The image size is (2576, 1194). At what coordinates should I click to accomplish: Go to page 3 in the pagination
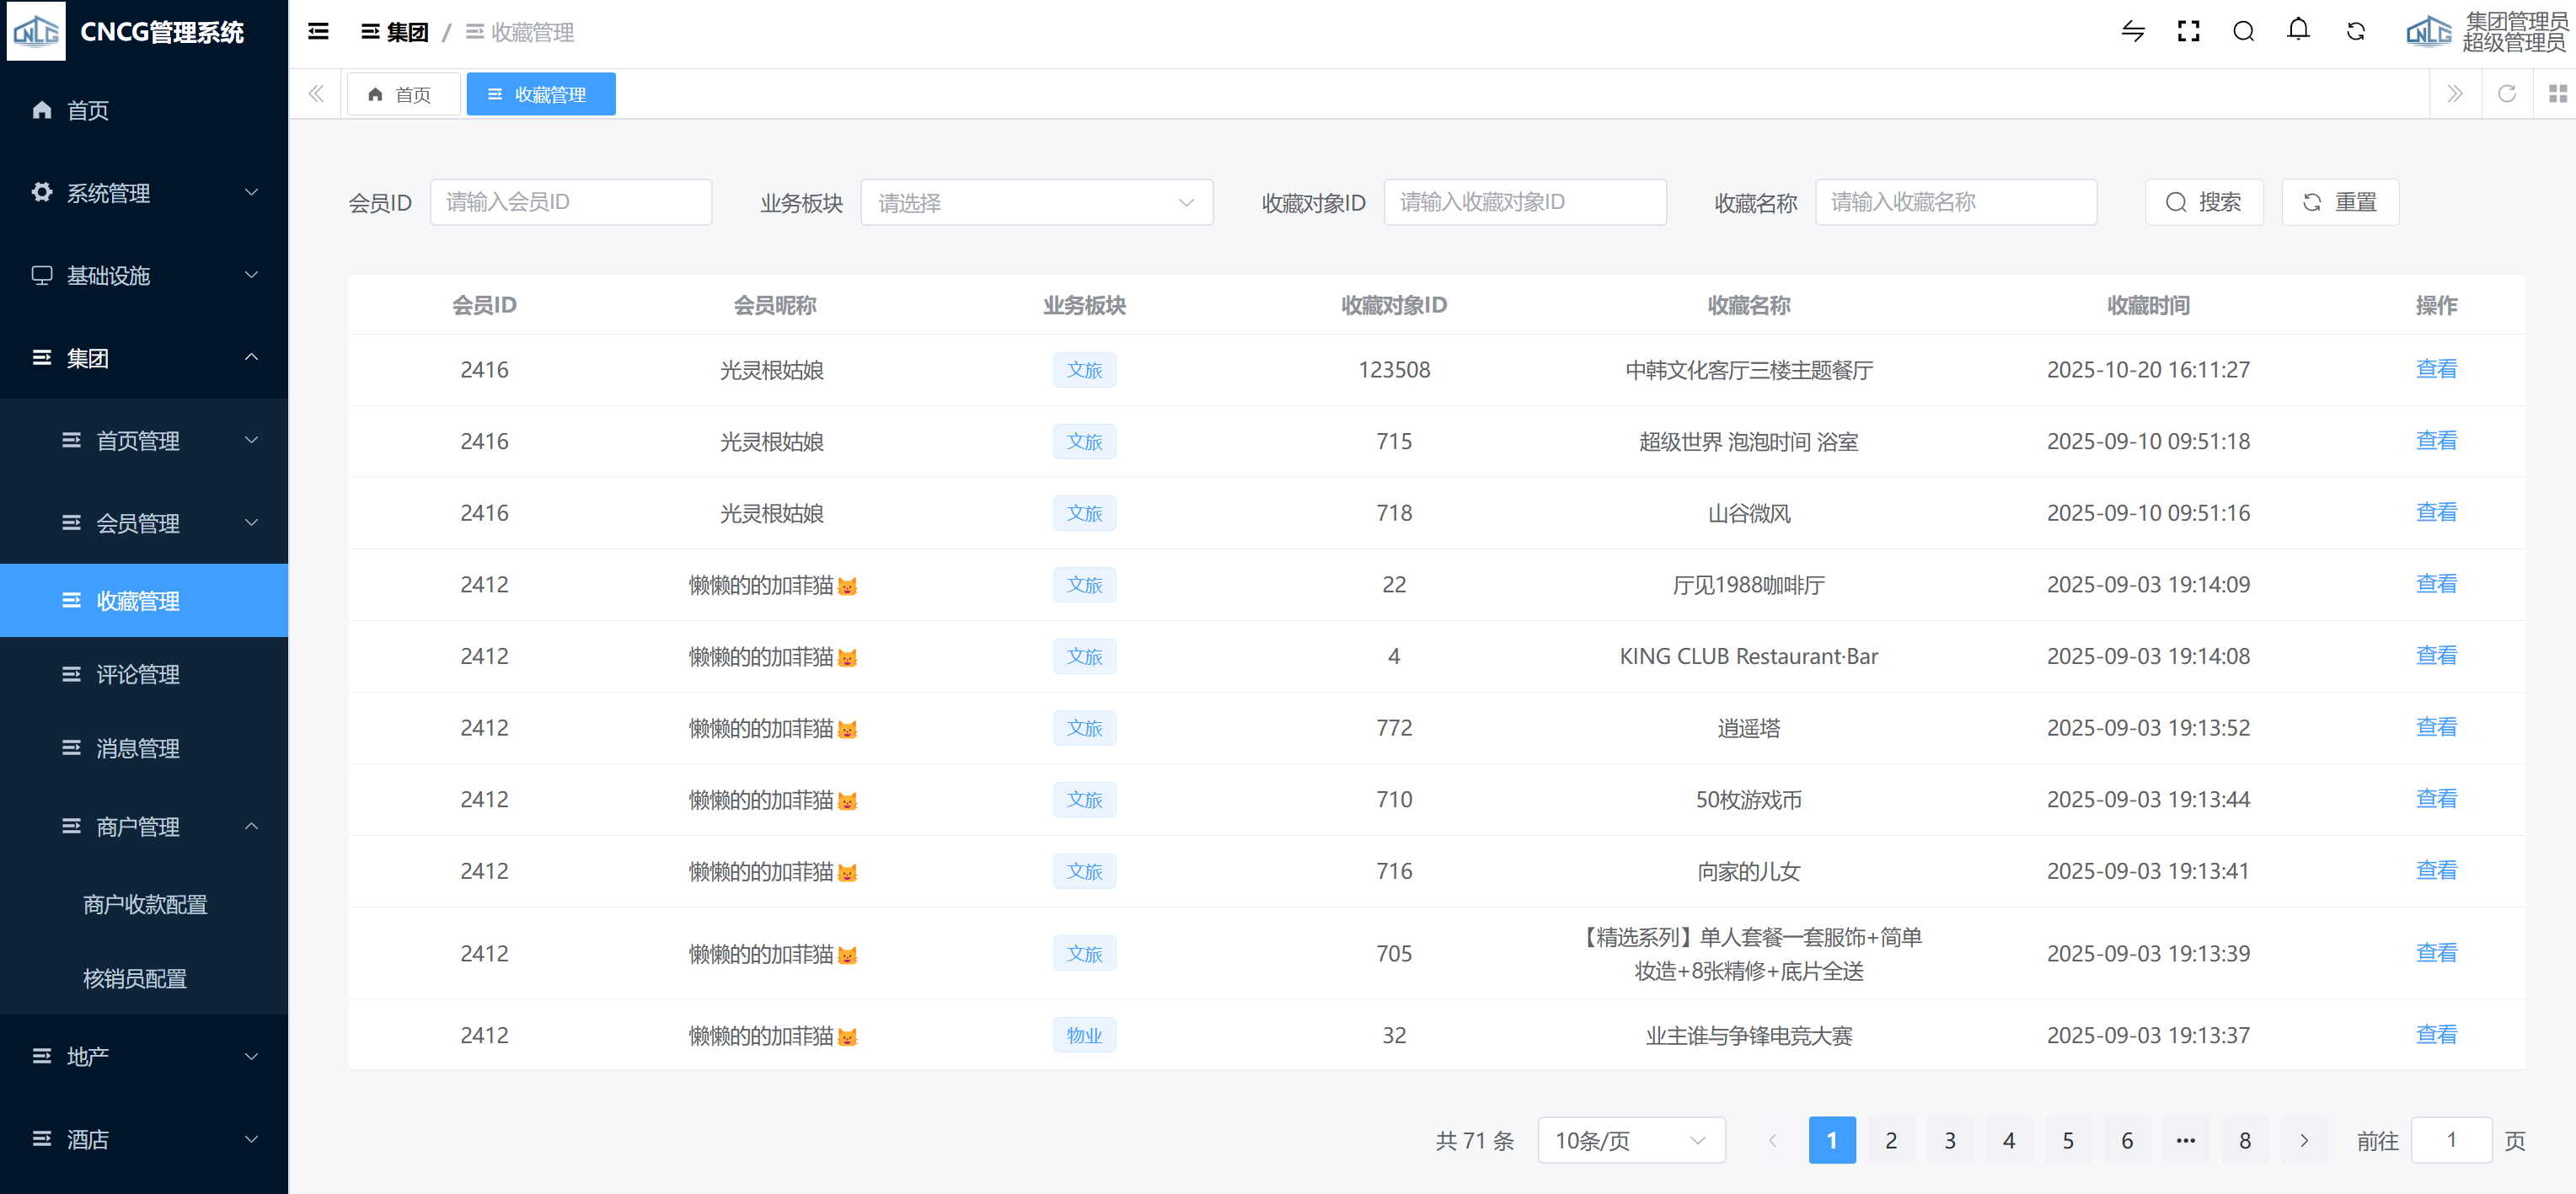1949,1140
